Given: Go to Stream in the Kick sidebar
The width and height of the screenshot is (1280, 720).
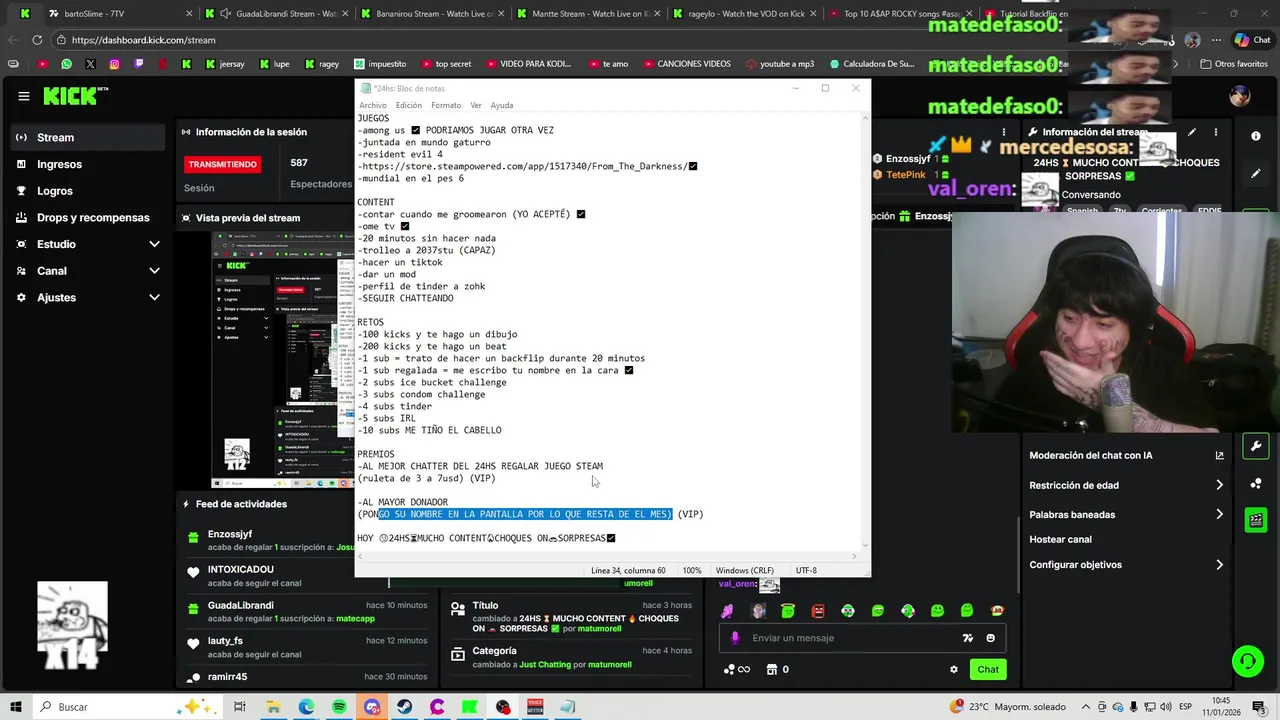Looking at the screenshot, I should coord(87,137).
